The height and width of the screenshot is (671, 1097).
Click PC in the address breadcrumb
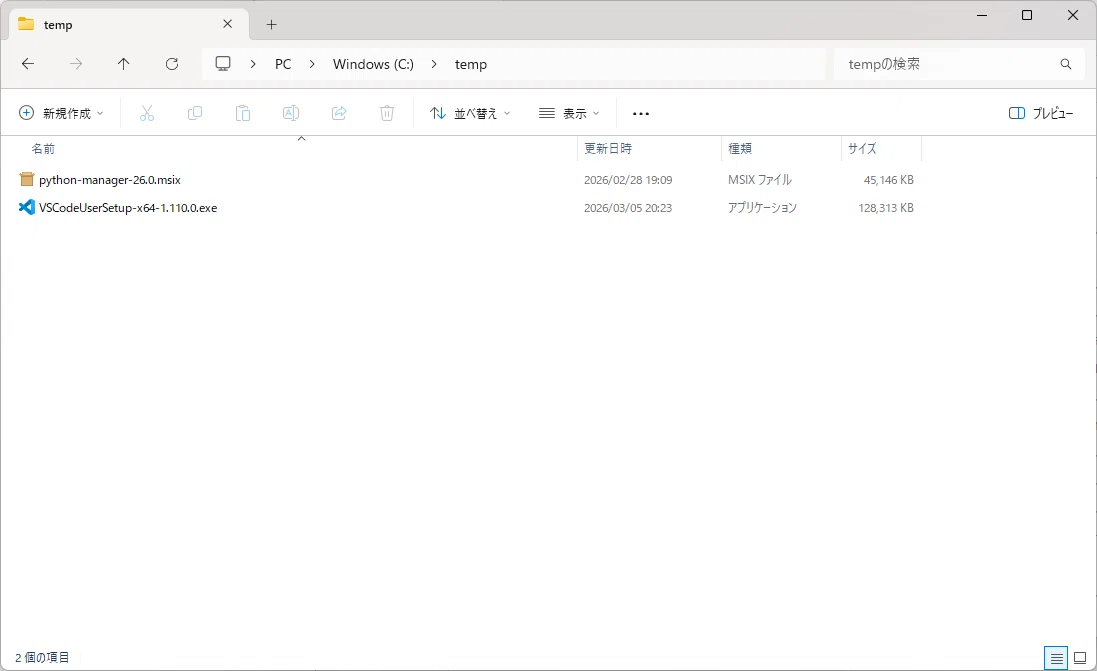coord(283,64)
